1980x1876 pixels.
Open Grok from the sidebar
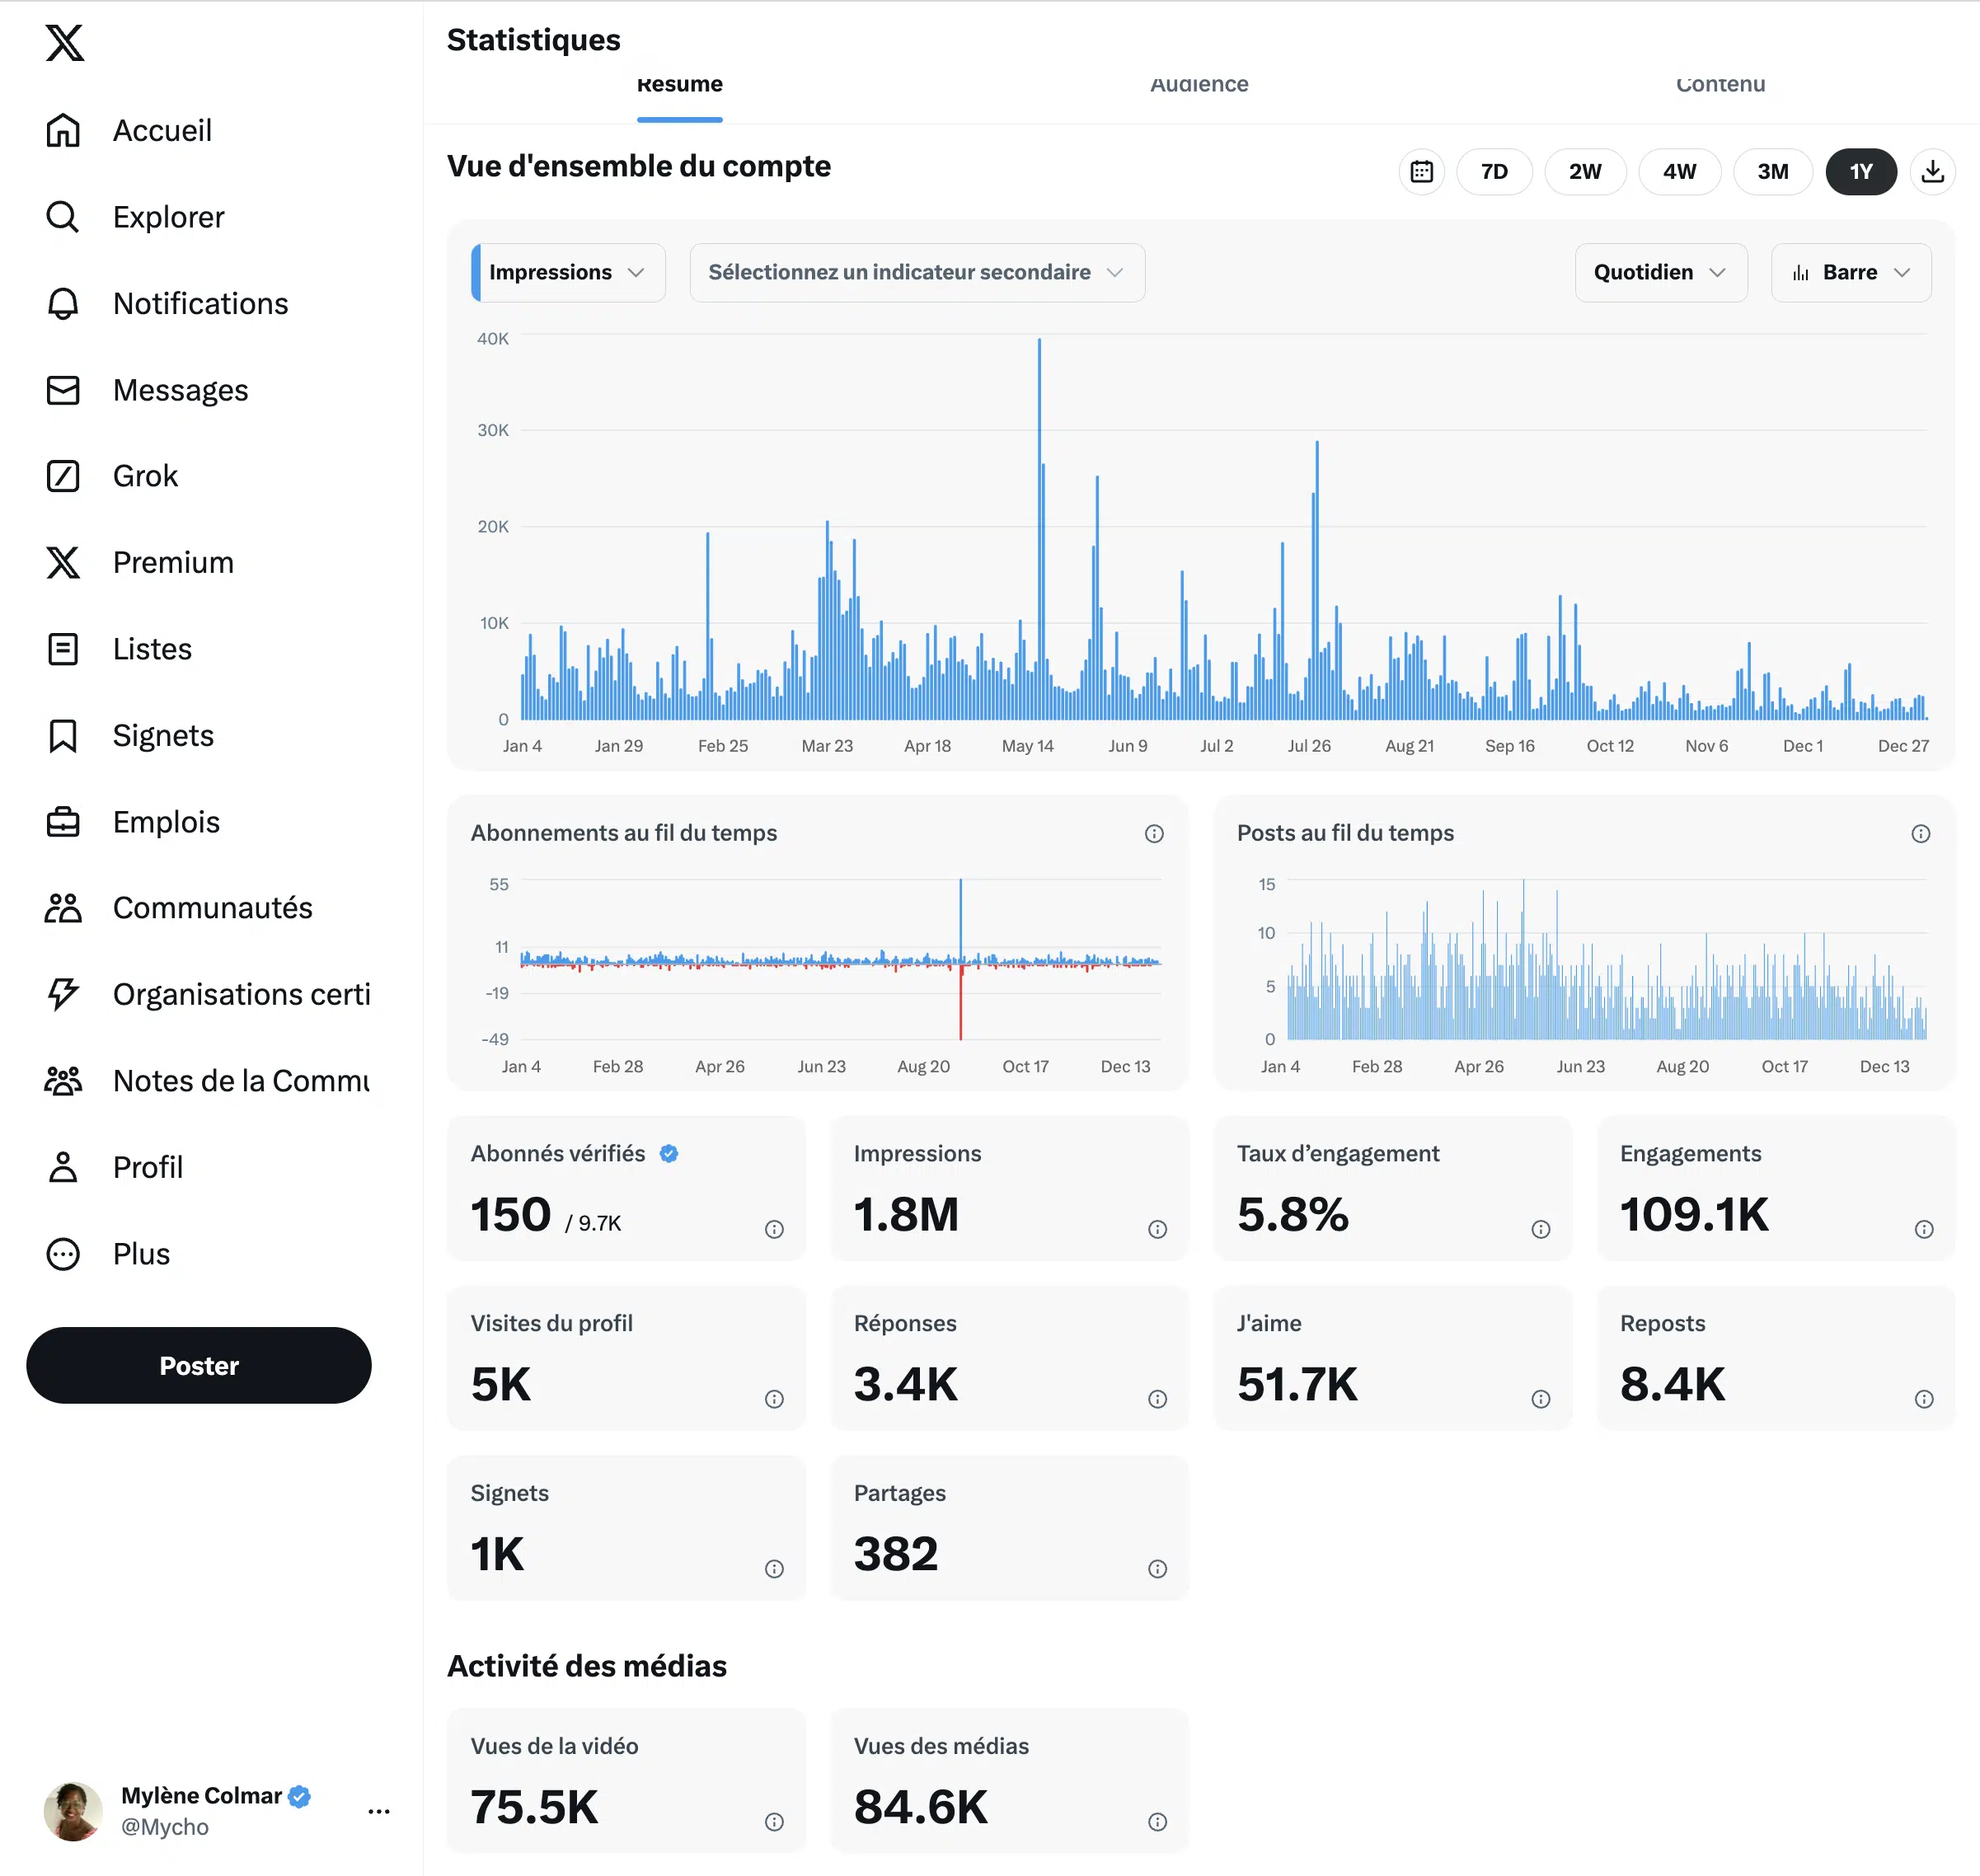pos(144,476)
